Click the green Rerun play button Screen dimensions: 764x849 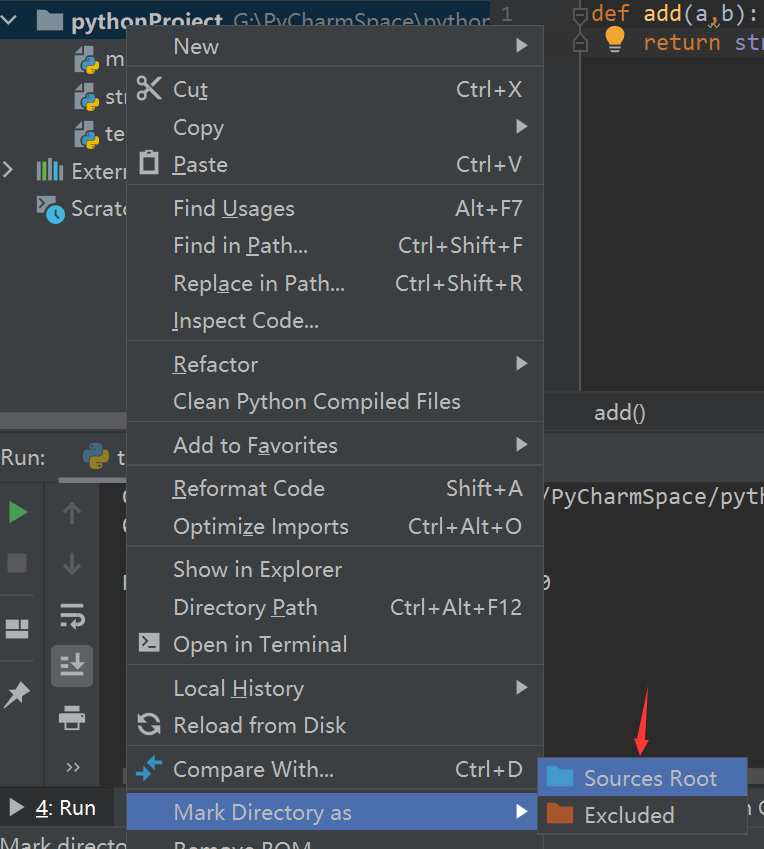[18, 512]
